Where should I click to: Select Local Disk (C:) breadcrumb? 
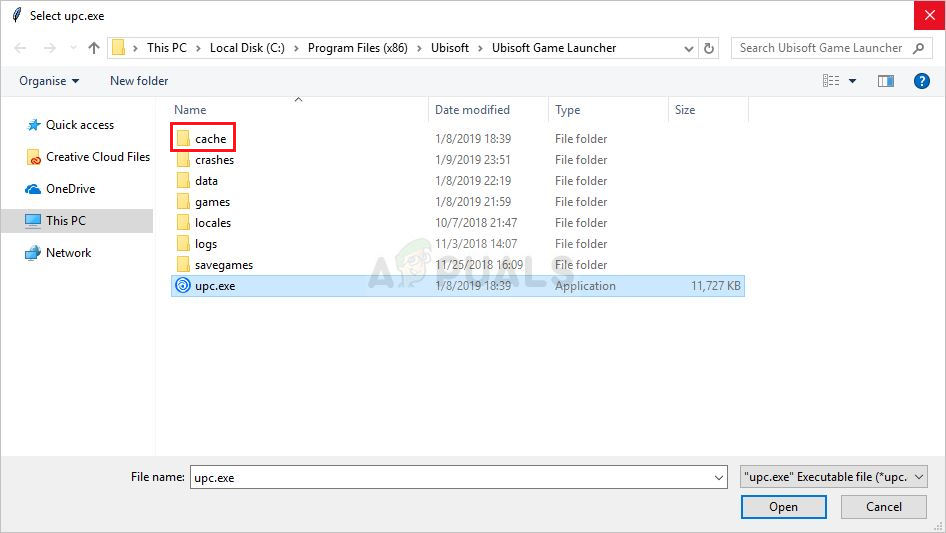(247, 48)
